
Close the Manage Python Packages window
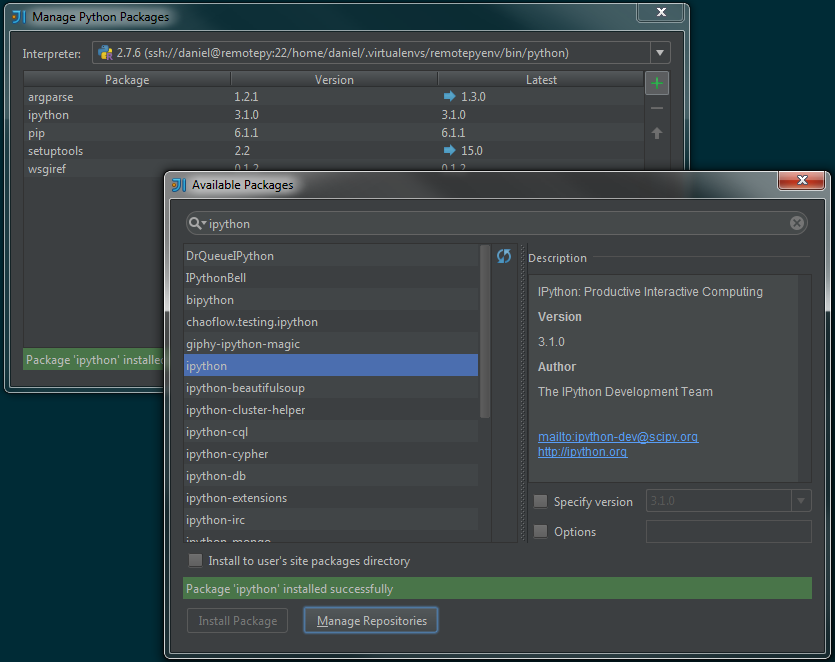point(661,12)
